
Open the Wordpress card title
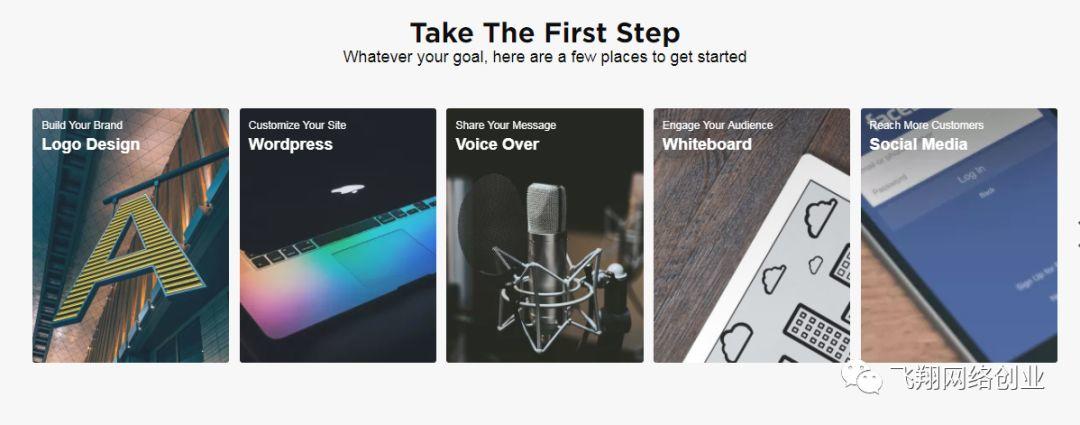(x=290, y=144)
